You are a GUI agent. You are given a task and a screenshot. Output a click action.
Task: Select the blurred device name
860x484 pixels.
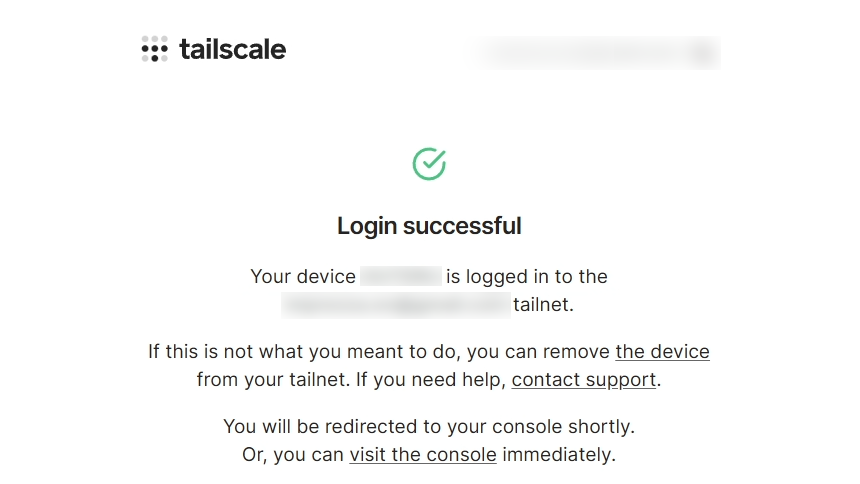click(401, 276)
